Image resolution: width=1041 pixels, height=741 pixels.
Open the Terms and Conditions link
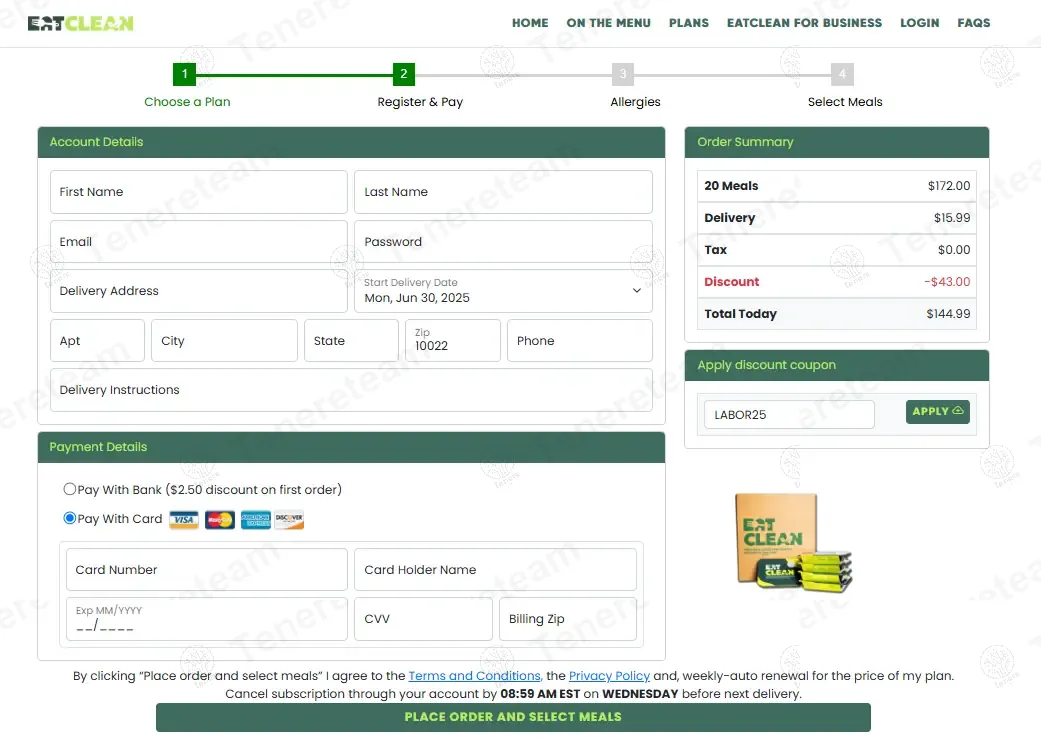[474, 676]
